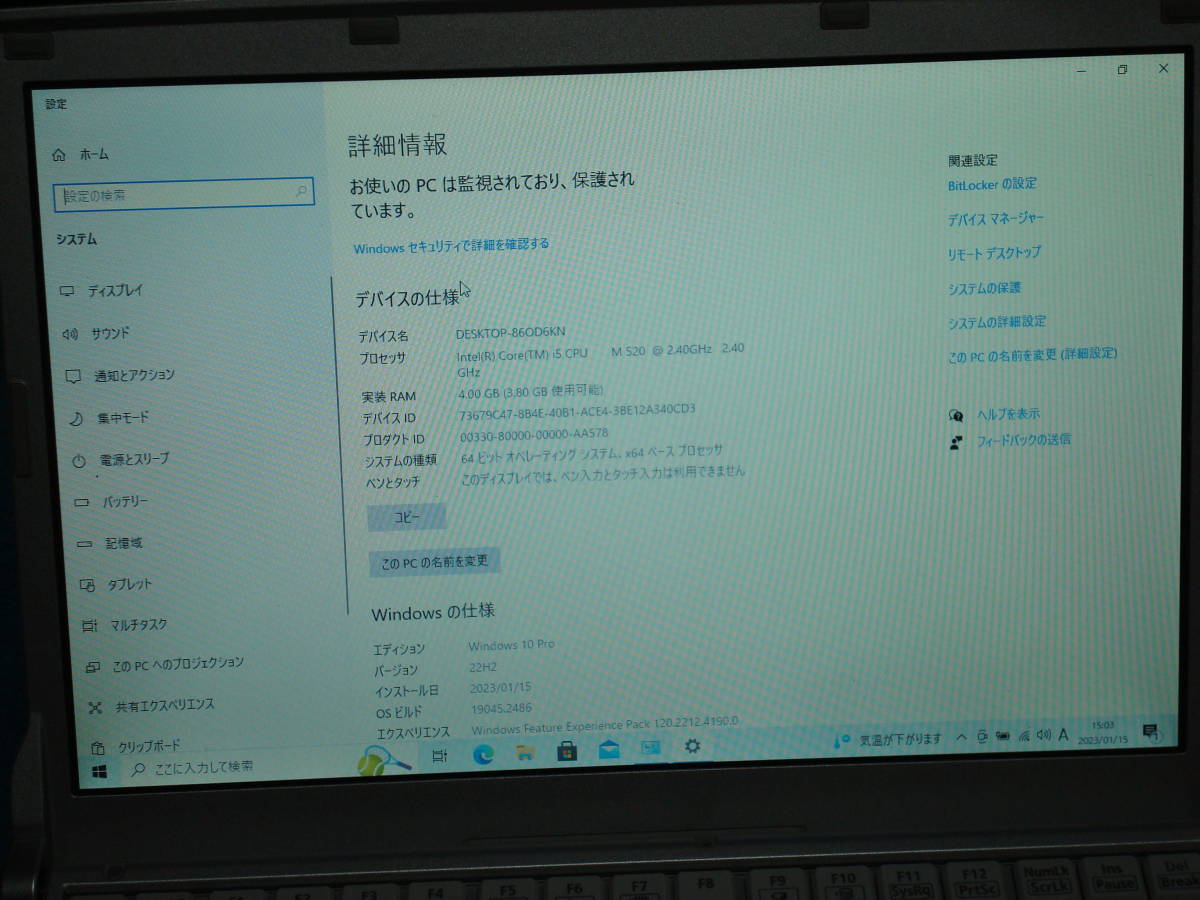Open the volume control in system tray
The image size is (1200, 900).
1044,735
